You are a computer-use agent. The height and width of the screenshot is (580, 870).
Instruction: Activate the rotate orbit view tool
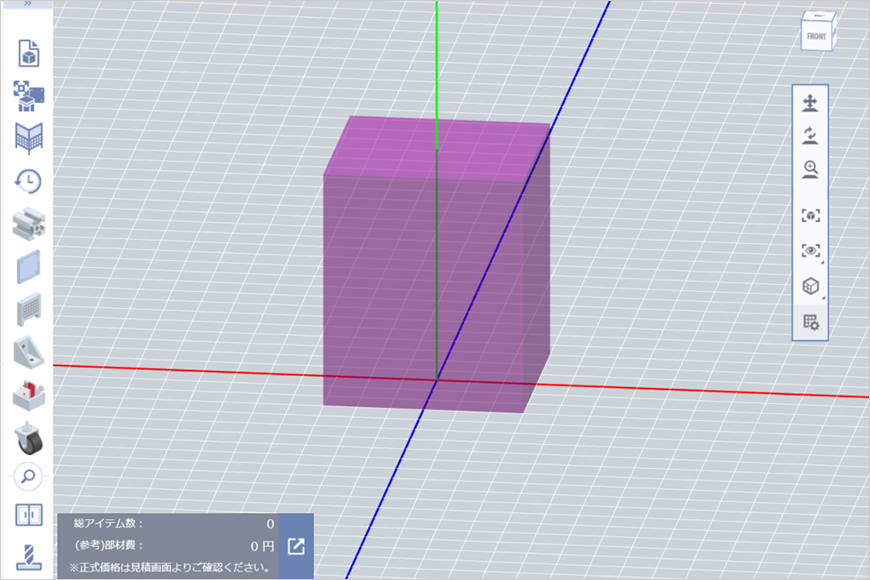(811, 136)
